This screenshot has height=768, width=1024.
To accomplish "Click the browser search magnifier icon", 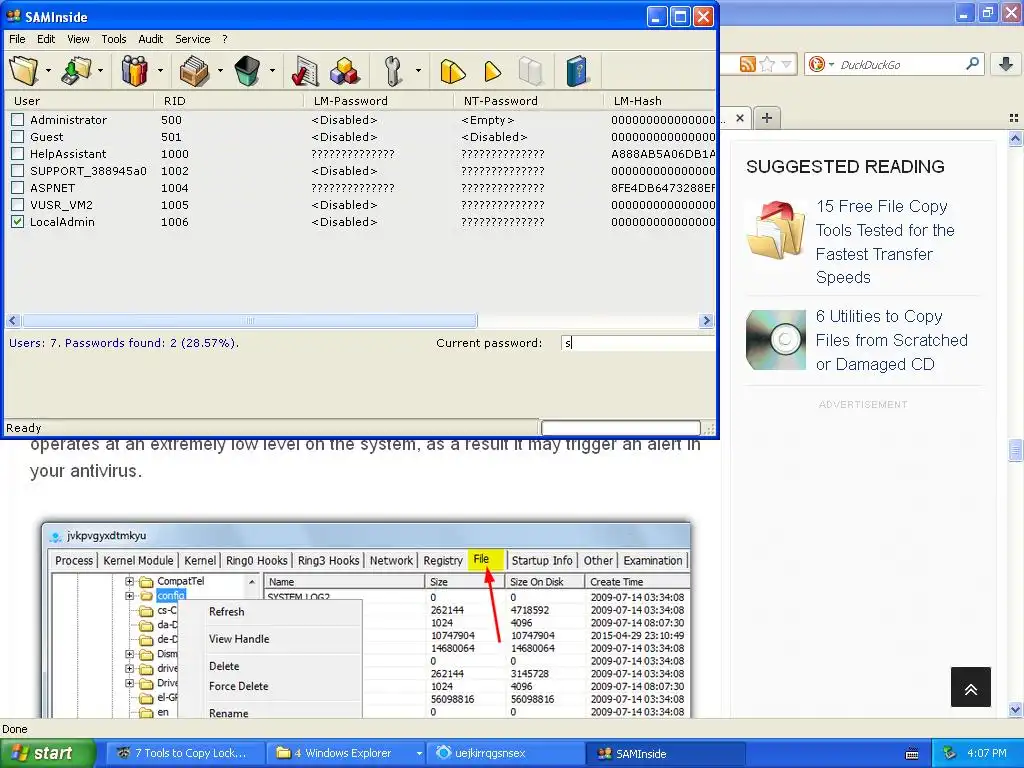I will click(972, 63).
